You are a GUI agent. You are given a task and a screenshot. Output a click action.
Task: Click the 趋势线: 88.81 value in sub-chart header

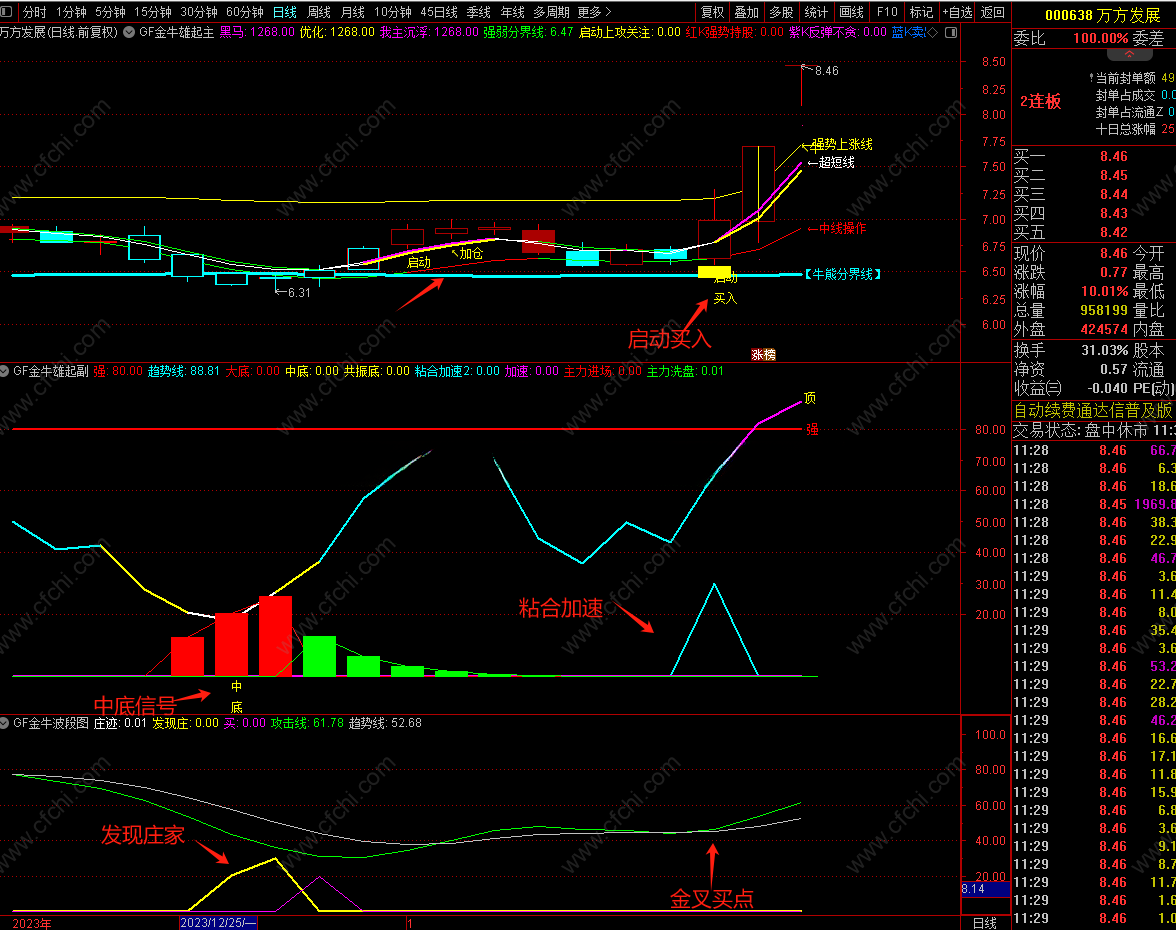coord(184,371)
